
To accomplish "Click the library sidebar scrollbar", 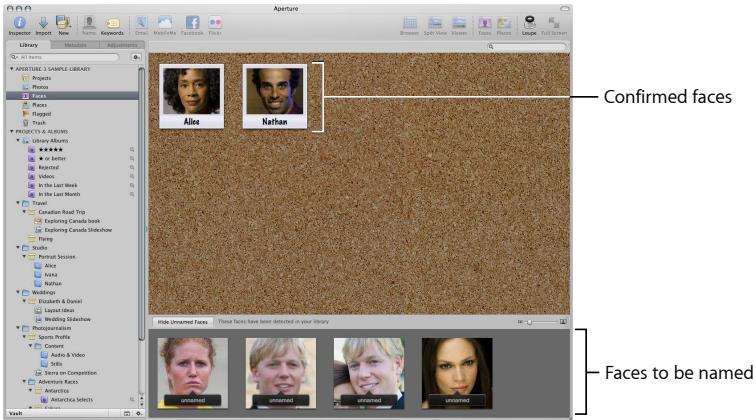I will 141,203.
